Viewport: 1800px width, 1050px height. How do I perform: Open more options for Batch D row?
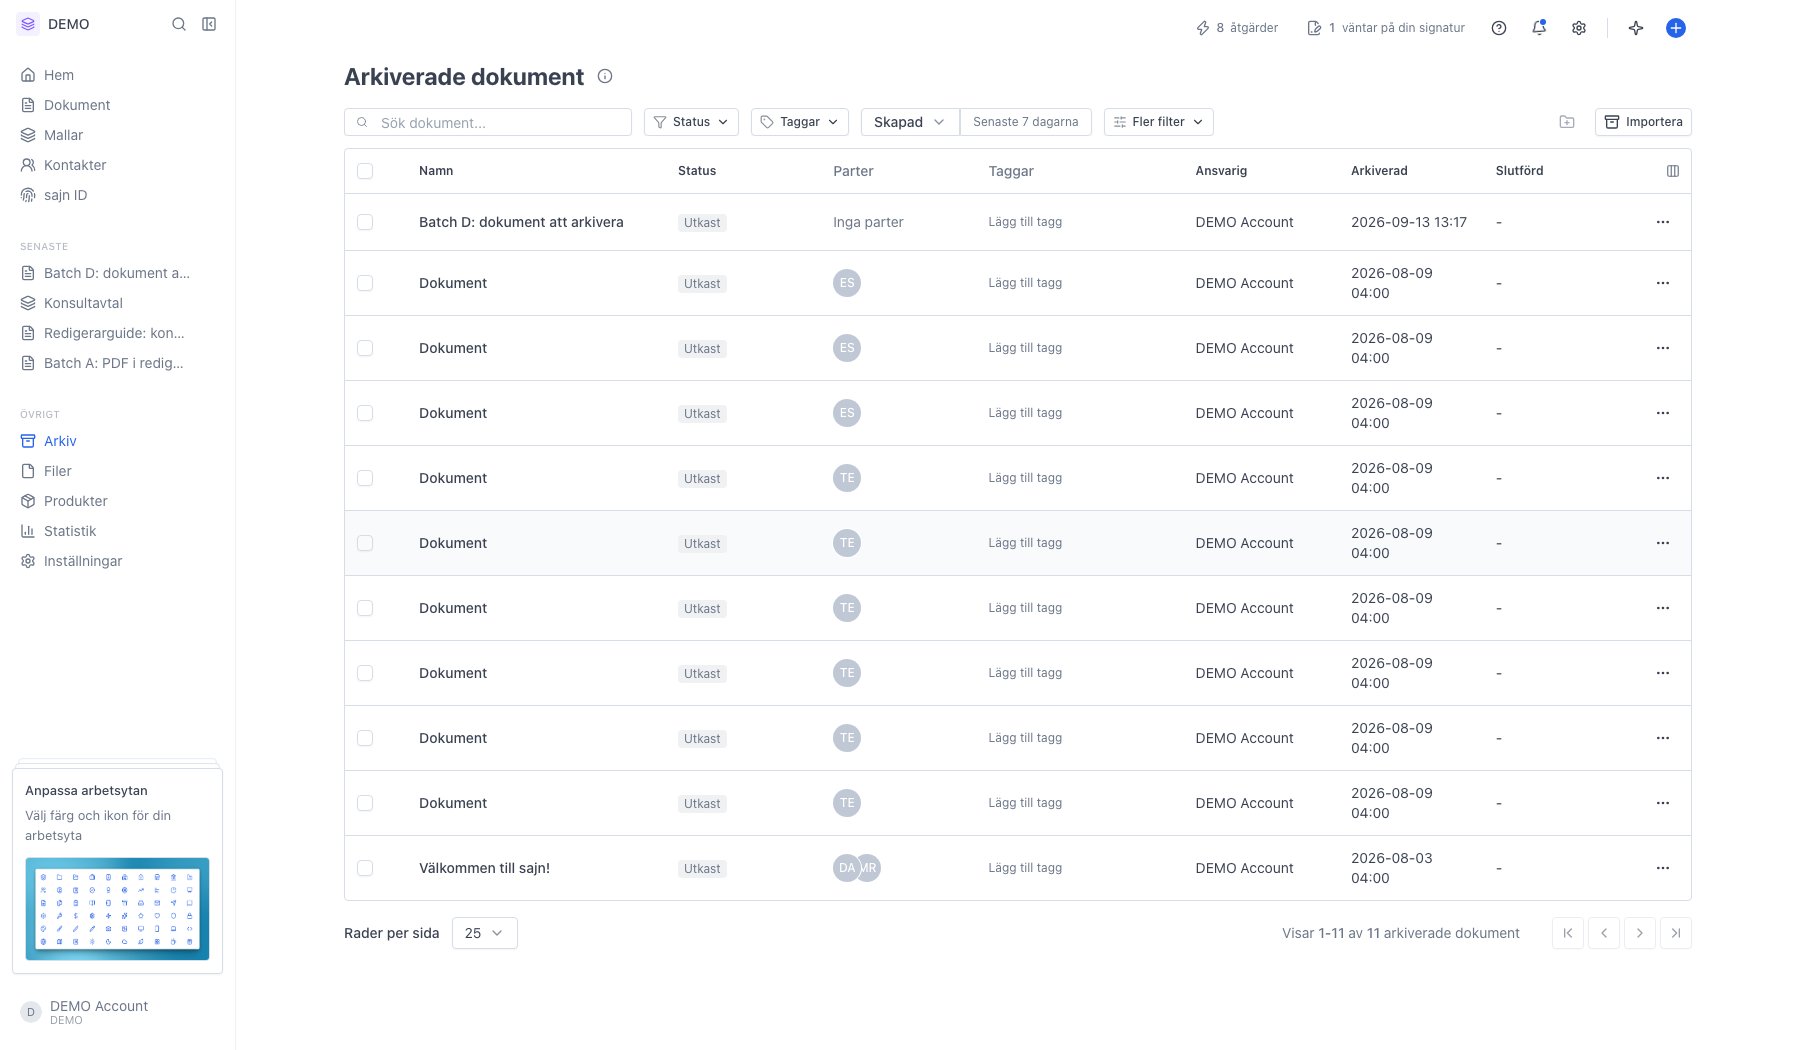coord(1663,222)
